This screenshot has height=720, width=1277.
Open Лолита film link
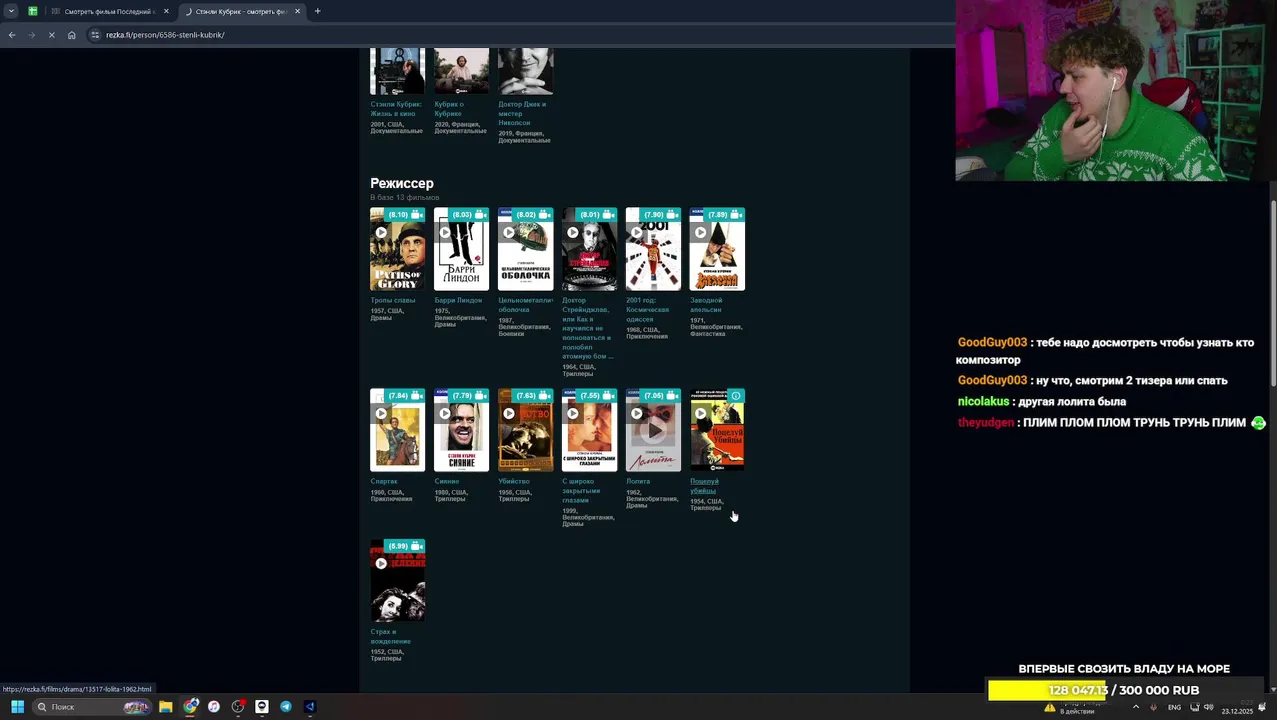(638, 481)
